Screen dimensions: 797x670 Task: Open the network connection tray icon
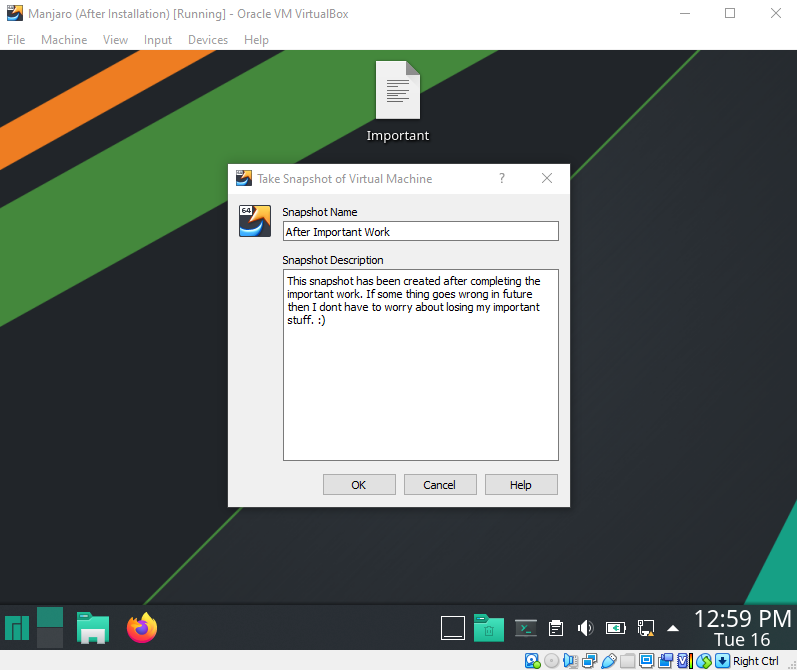(x=646, y=628)
